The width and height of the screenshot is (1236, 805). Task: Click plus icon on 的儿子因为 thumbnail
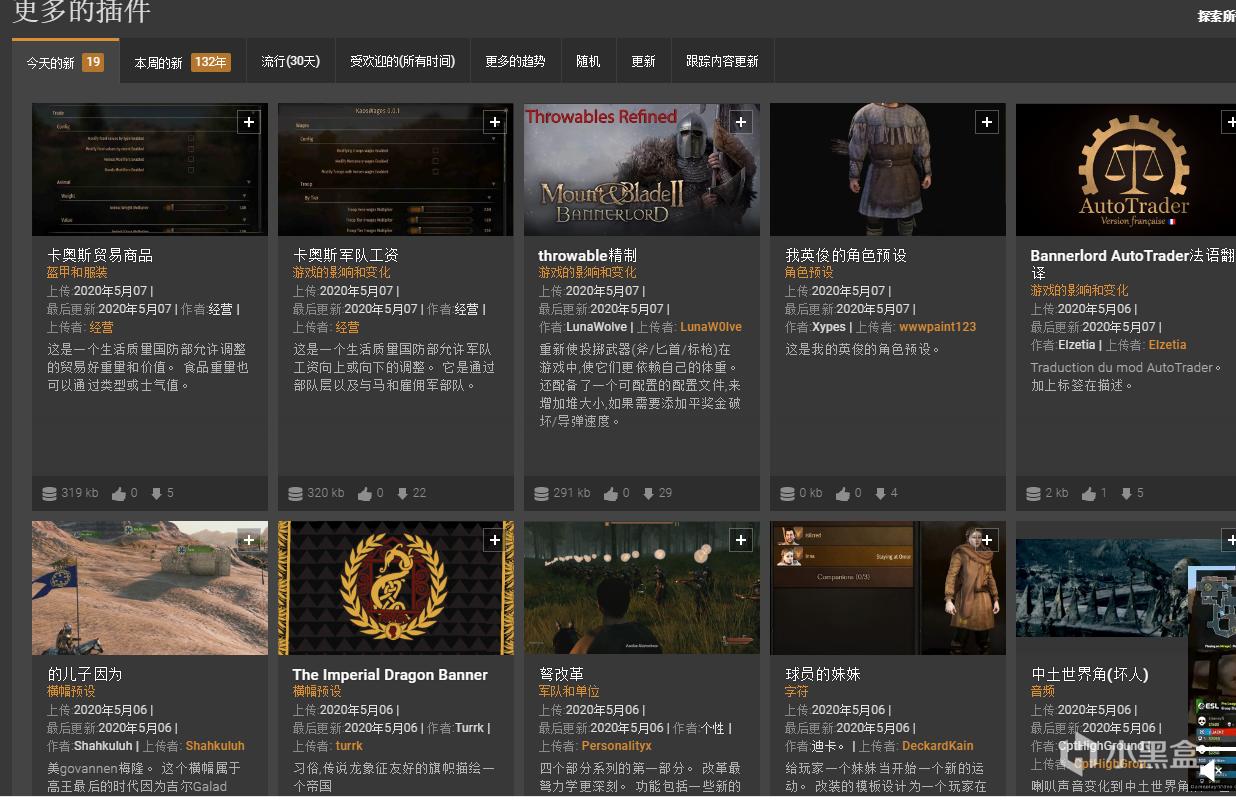tap(249, 540)
